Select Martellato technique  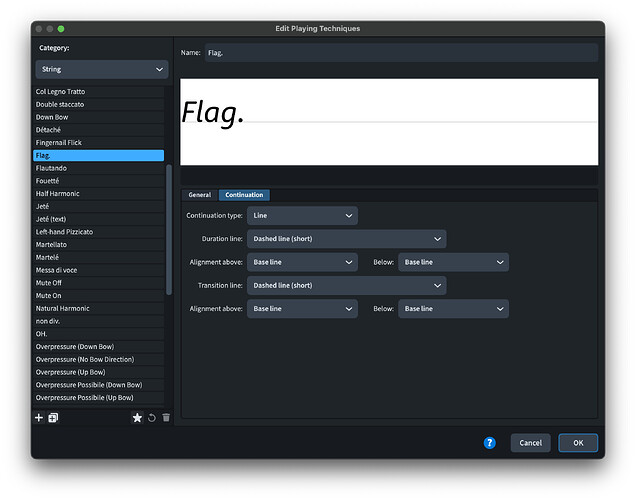(x=99, y=245)
